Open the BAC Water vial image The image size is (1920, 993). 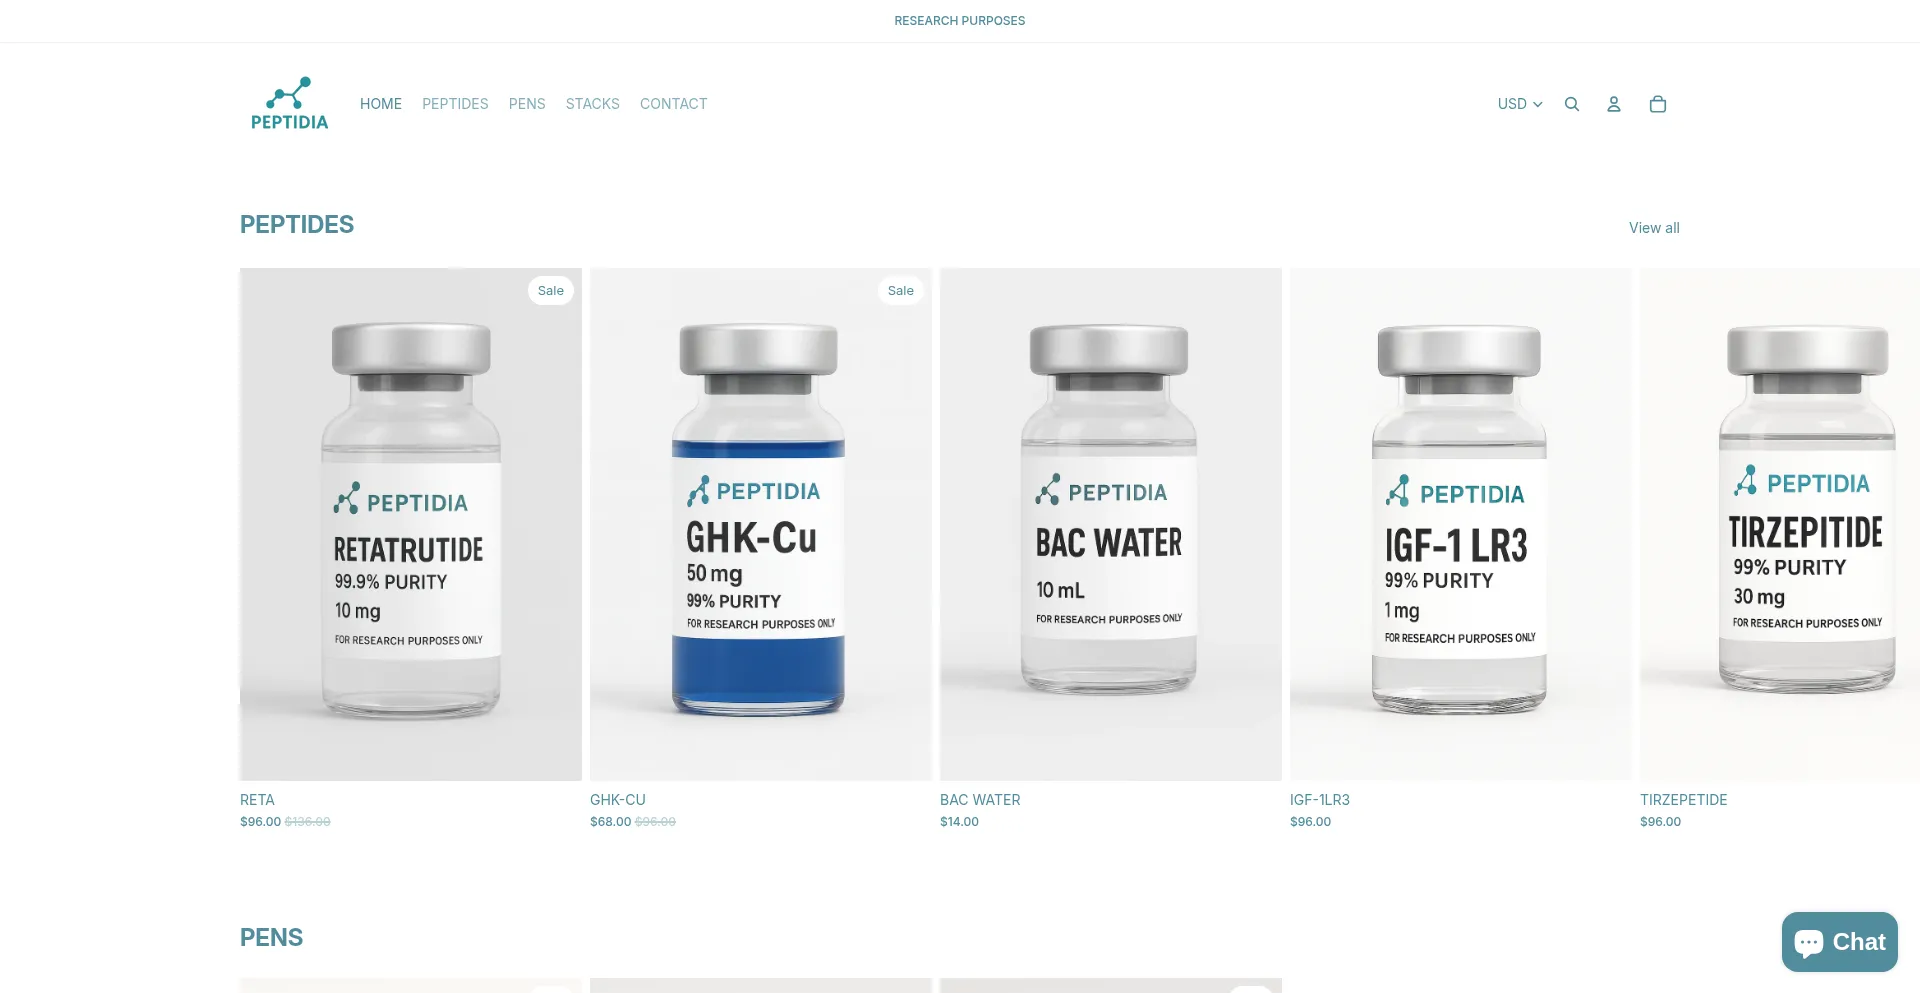pos(1111,524)
